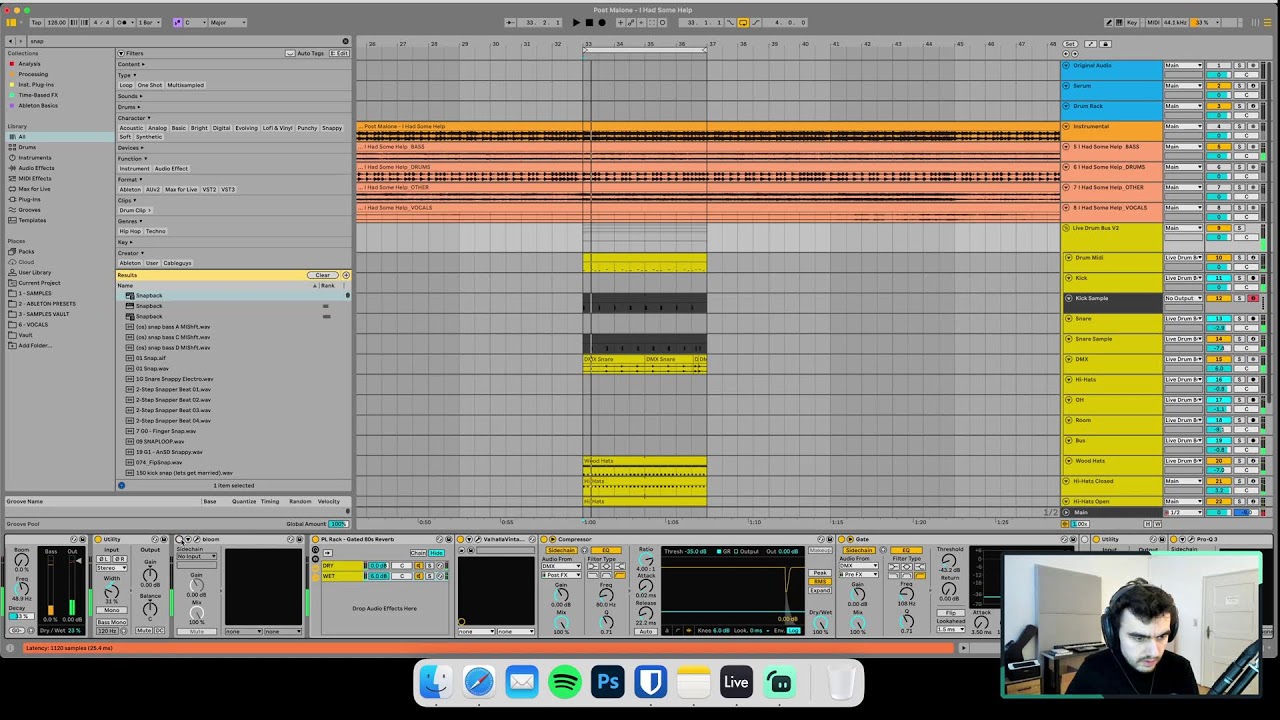Open Safari from the Dock
The width and height of the screenshot is (1280, 720).
pos(479,683)
